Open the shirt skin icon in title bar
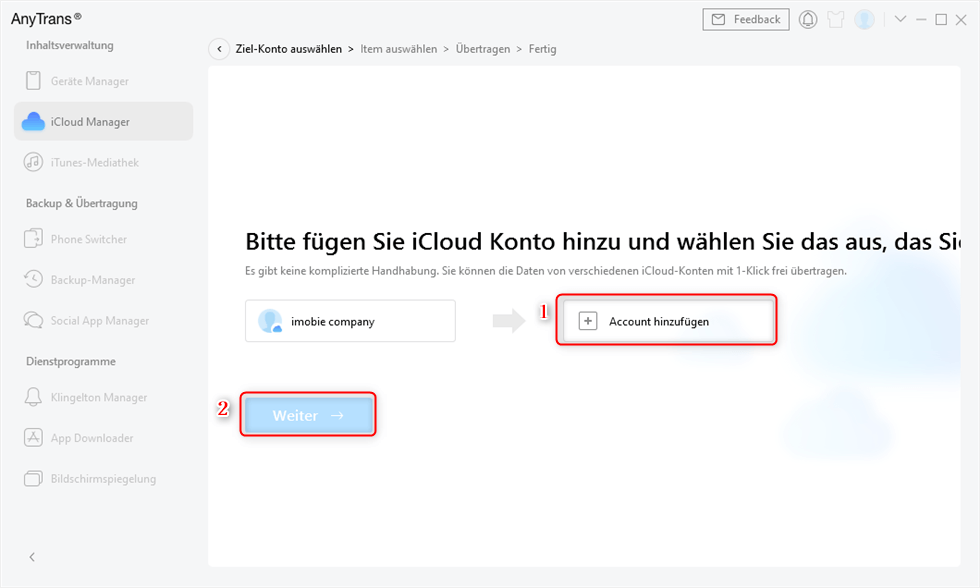Viewport: 980px width, 588px height. coord(836,19)
